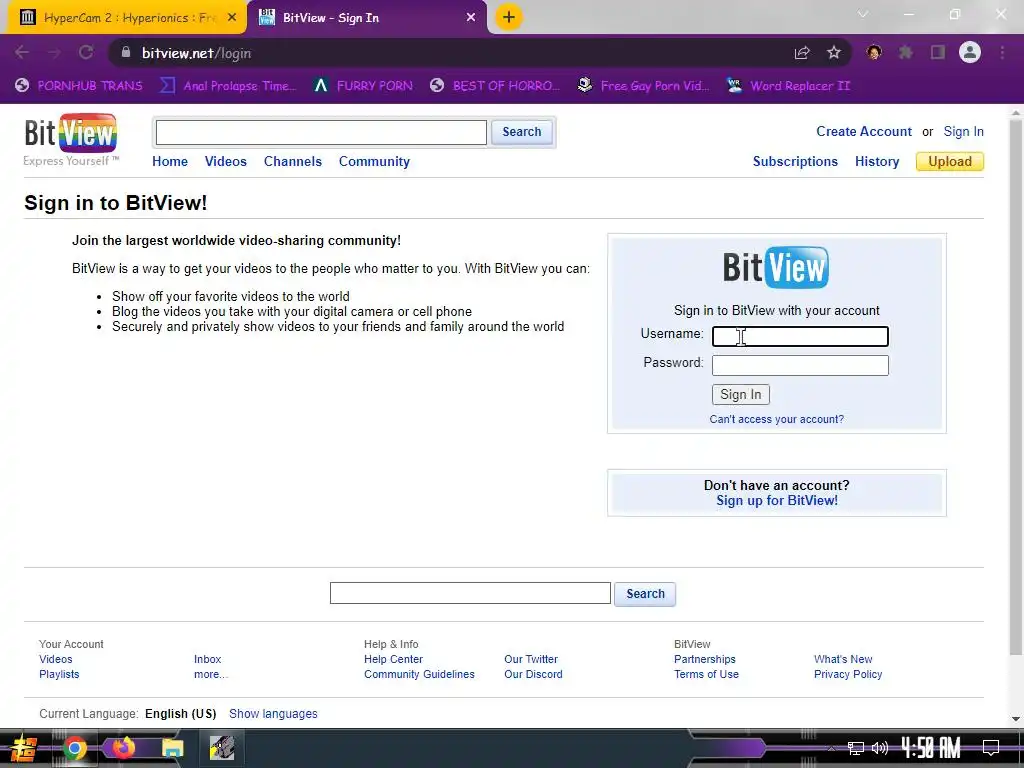Open Our Twitter link
Image resolution: width=1024 pixels, height=768 pixels.
531,659
